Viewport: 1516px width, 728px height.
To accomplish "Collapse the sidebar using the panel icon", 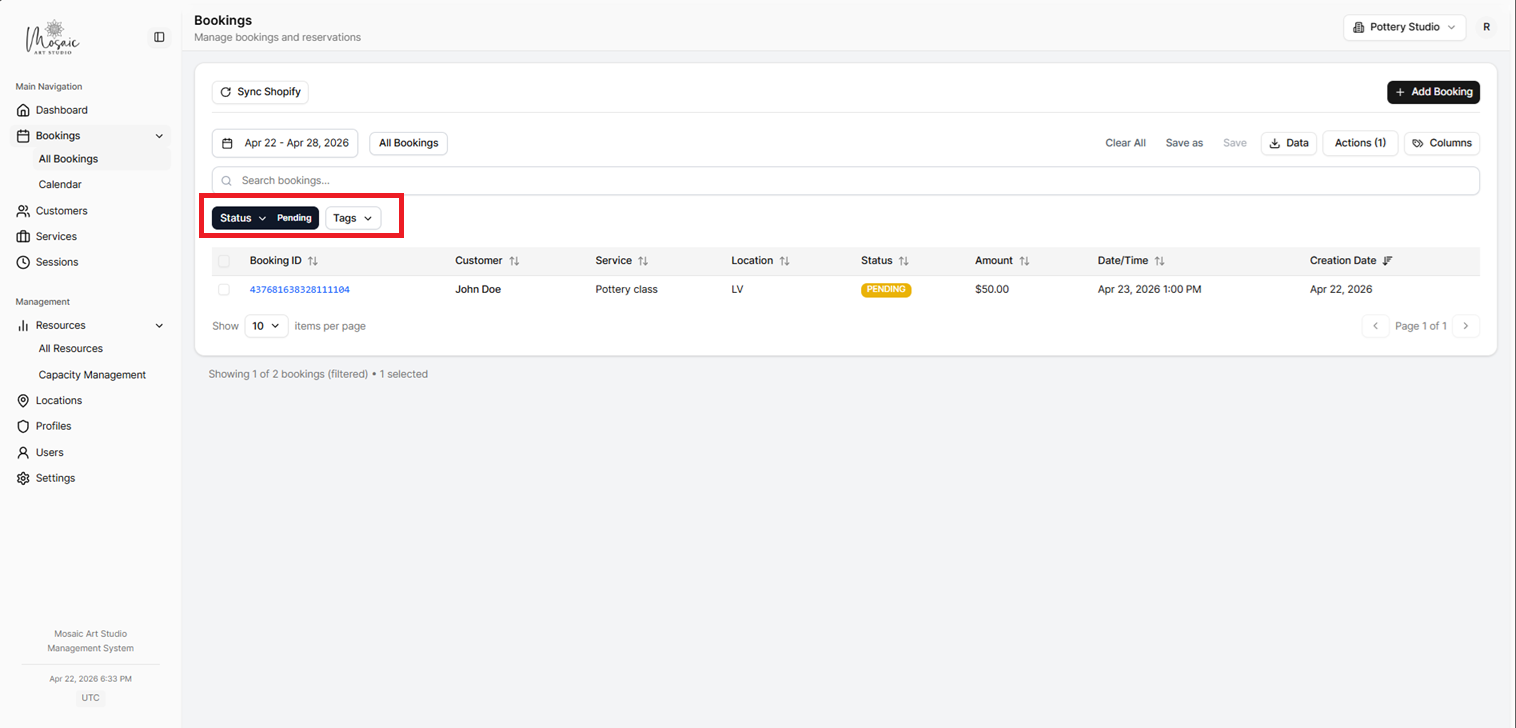I will coord(159,37).
